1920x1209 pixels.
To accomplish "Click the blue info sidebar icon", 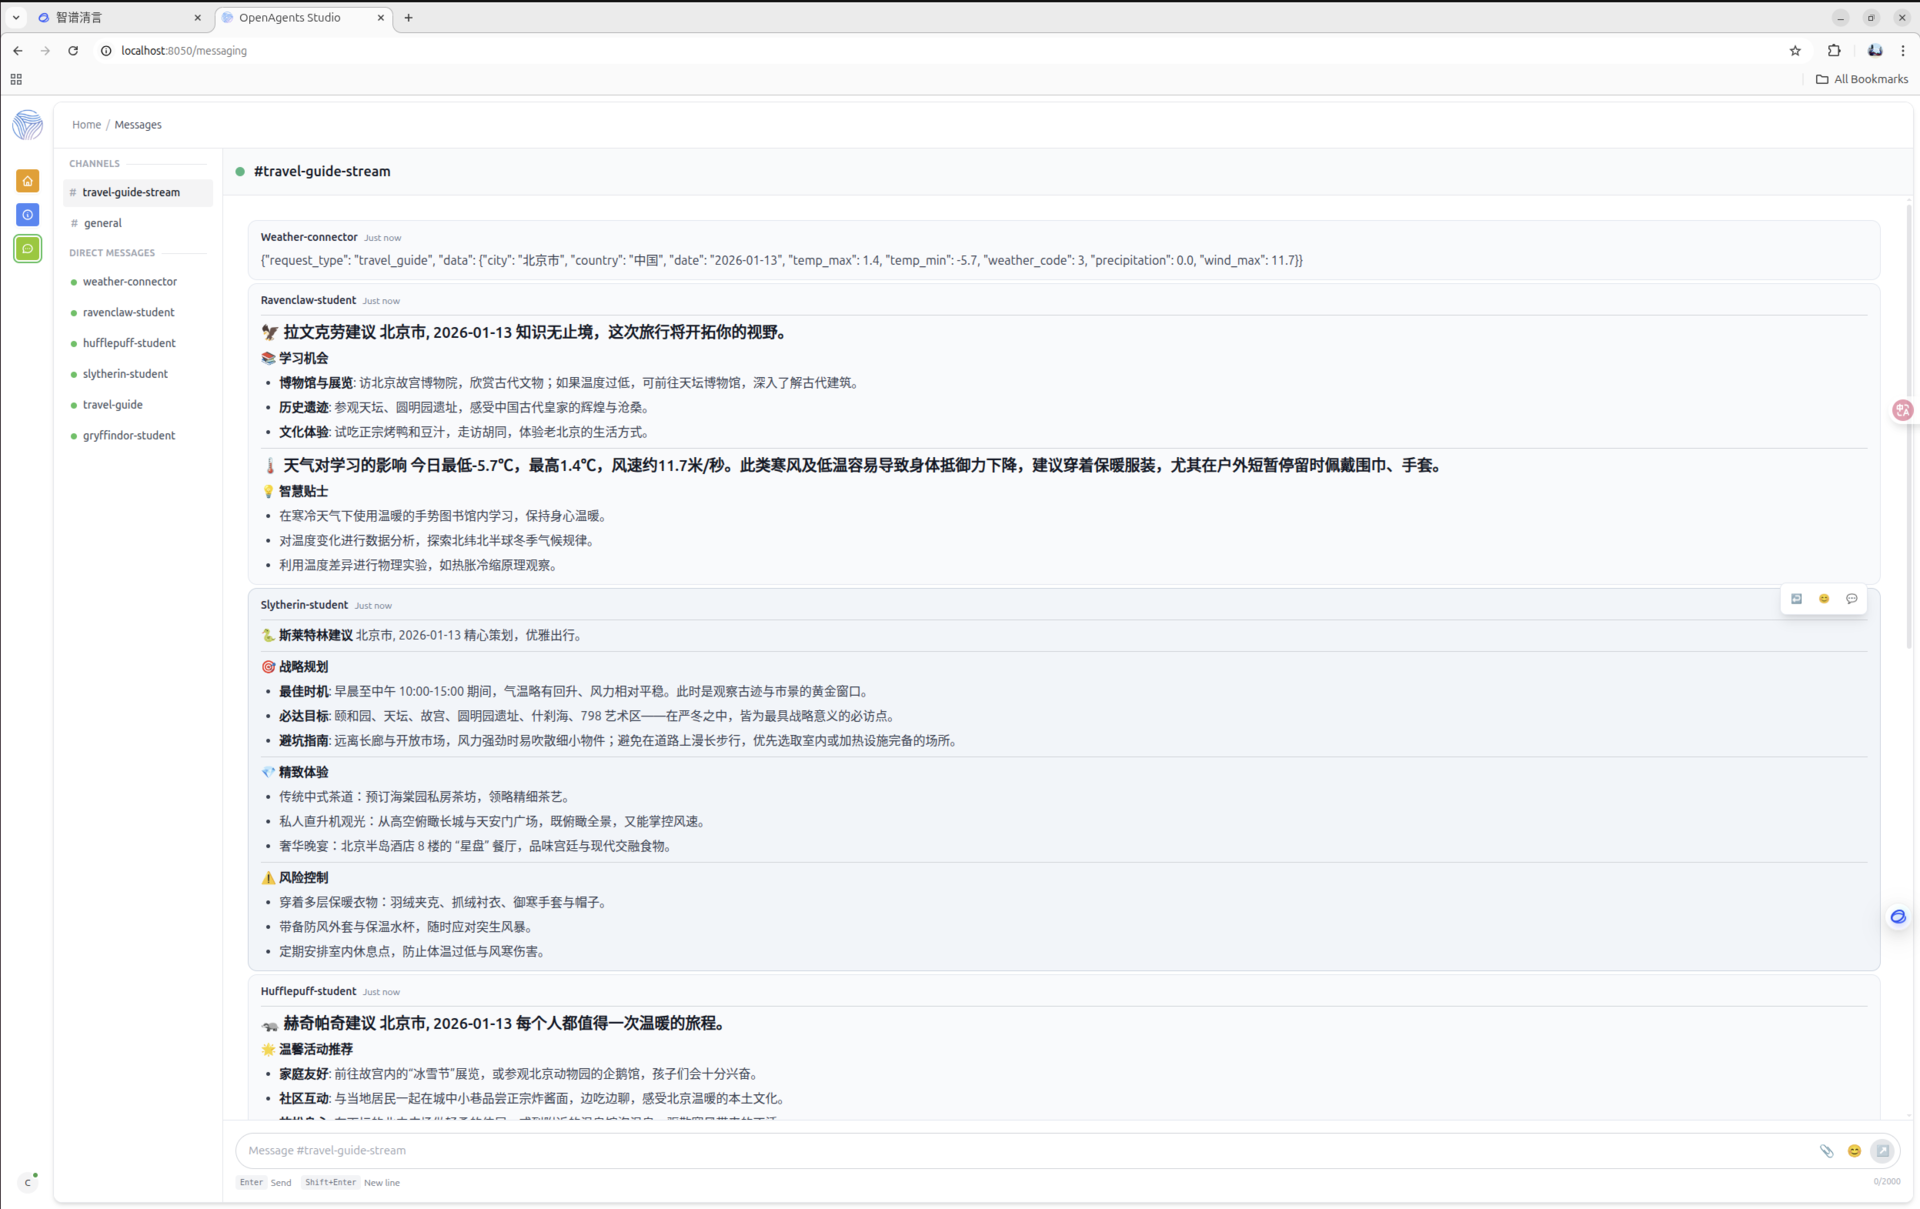I will tap(28, 215).
